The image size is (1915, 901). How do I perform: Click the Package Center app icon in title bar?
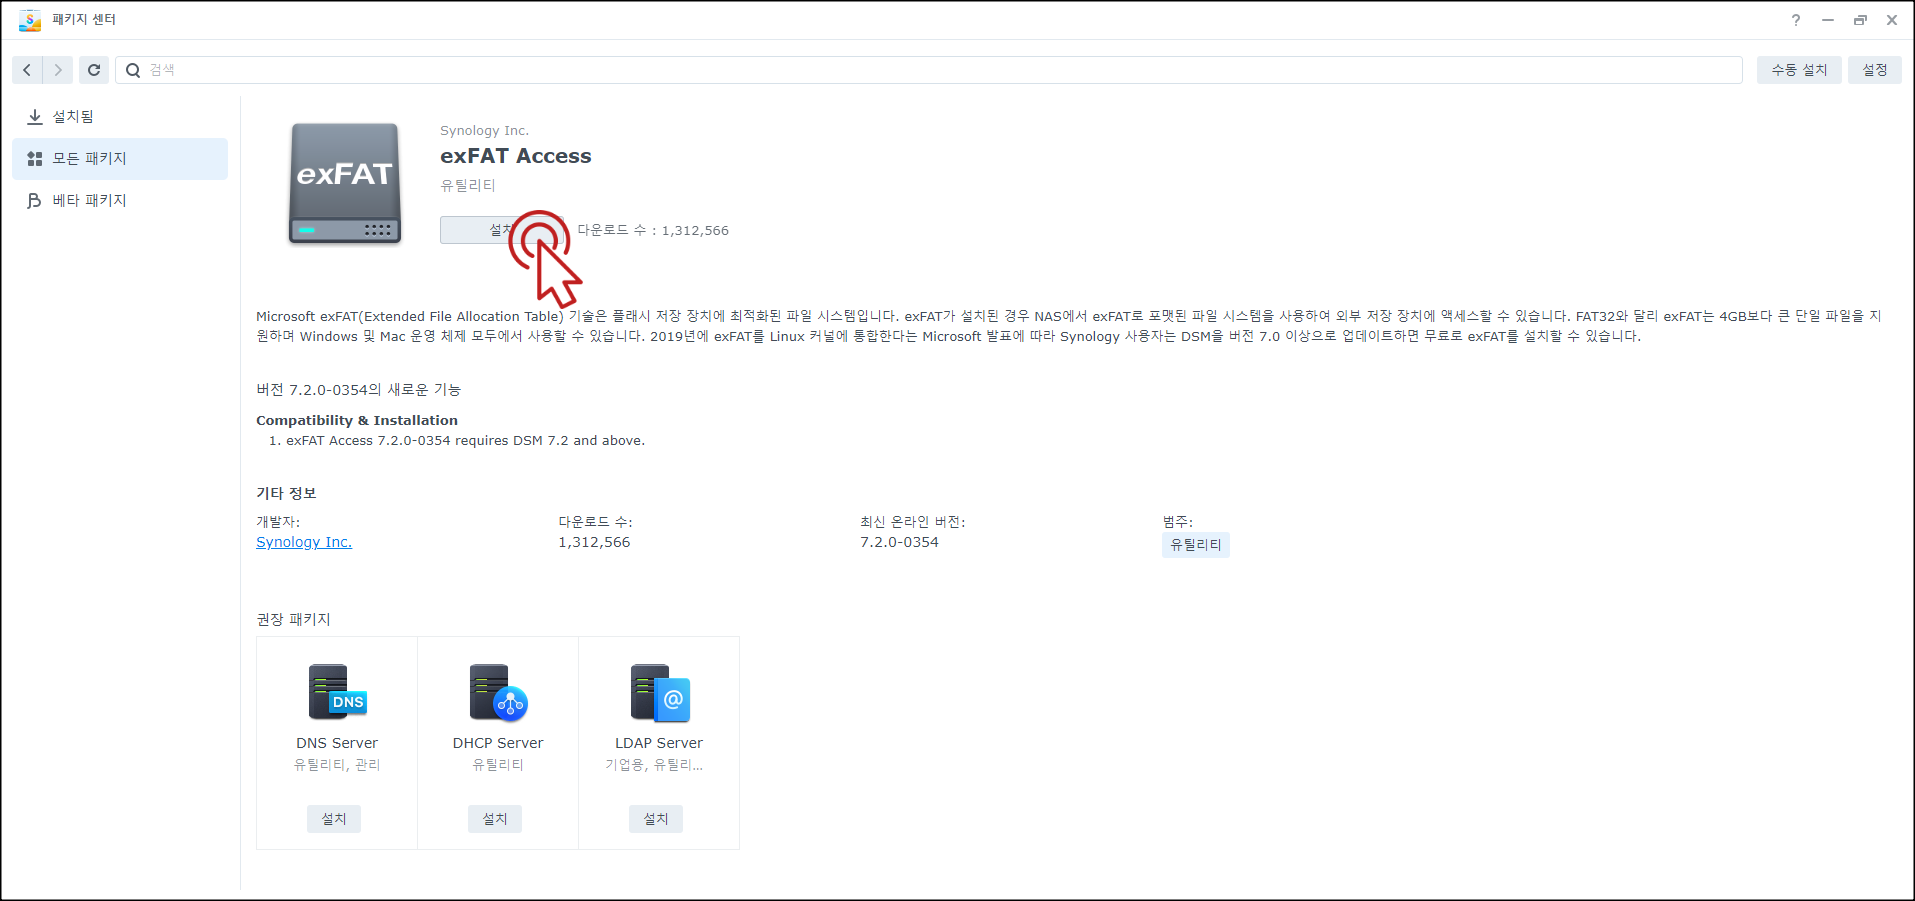[x=30, y=20]
